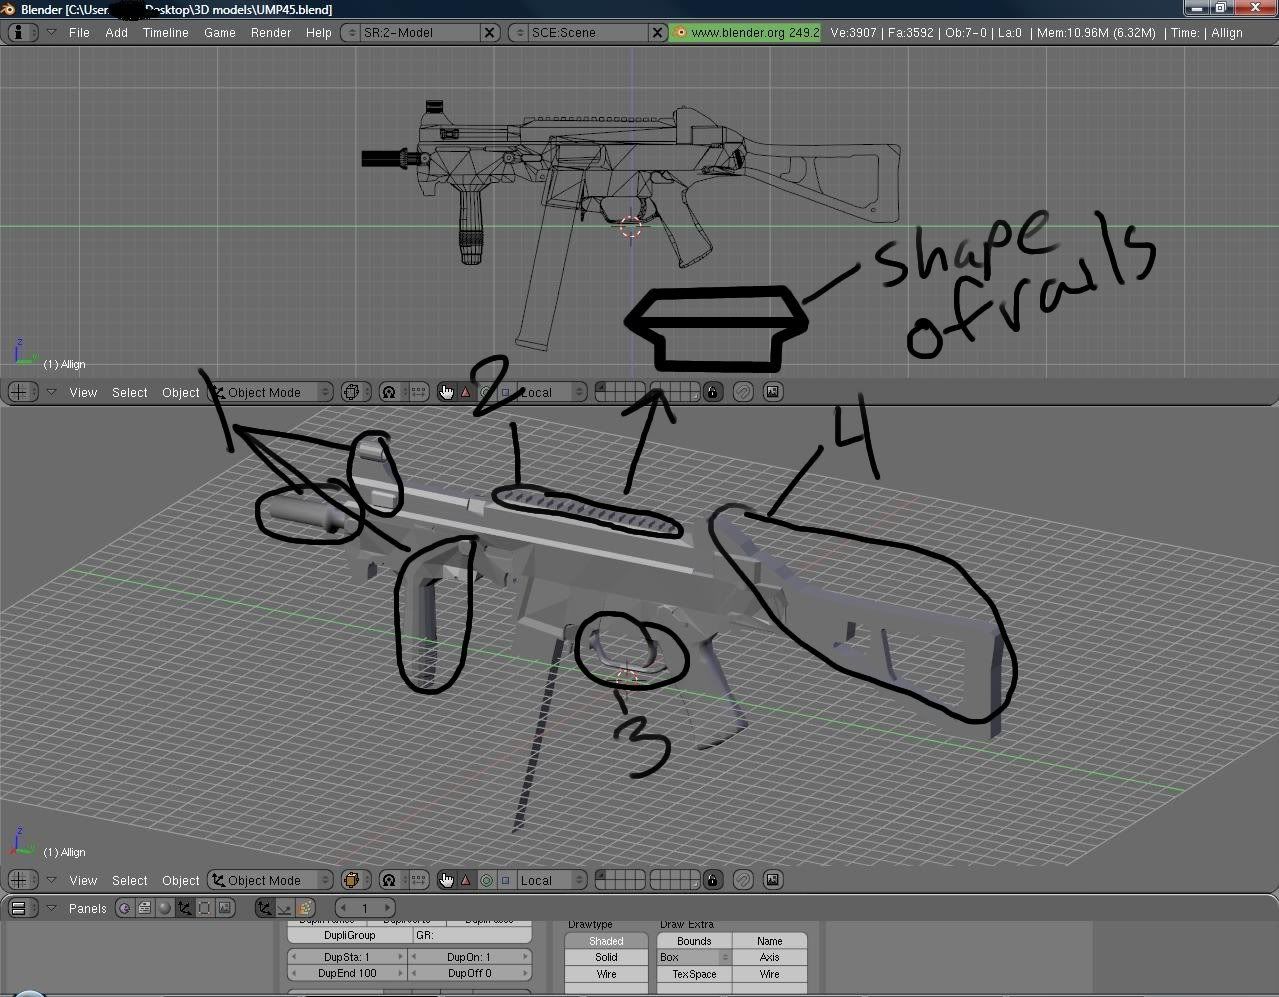
Task: Toggle lower viewport move object centers only
Action: (x=419, y=880)
